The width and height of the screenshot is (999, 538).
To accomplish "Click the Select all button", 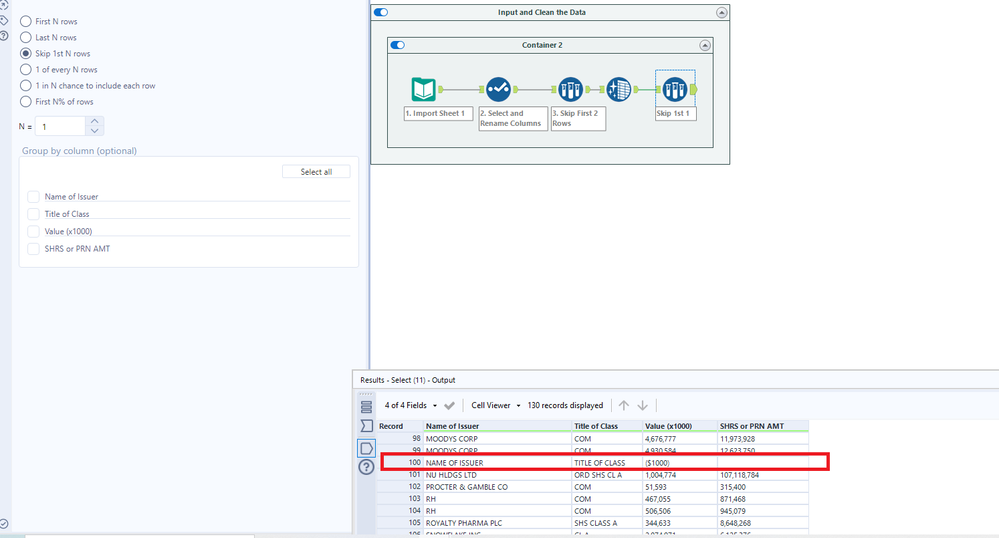I will pyautogui.click(x=316, y=171).
